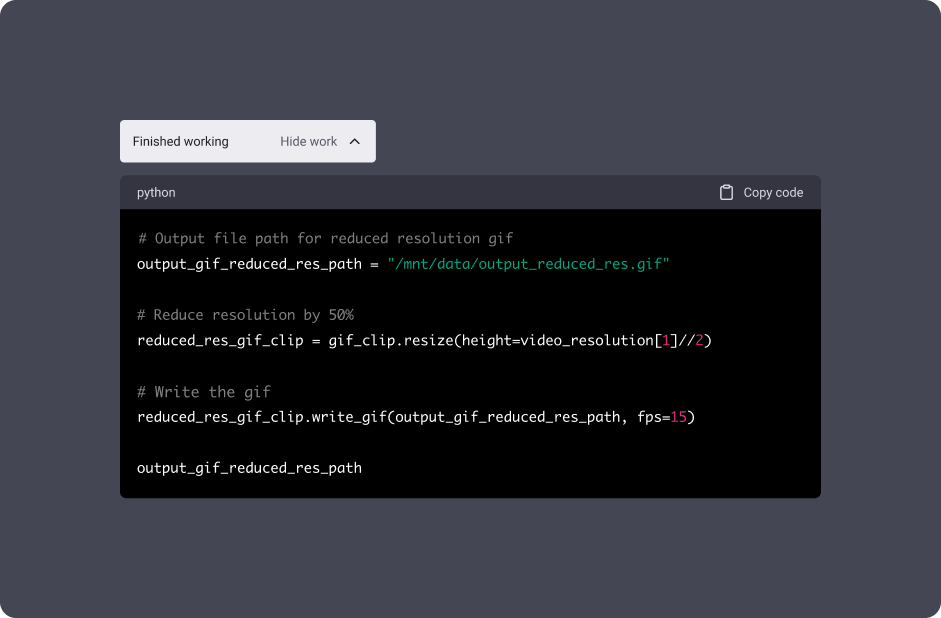
Task: Copy the code using Copy code text
Action: pos(773,193)
